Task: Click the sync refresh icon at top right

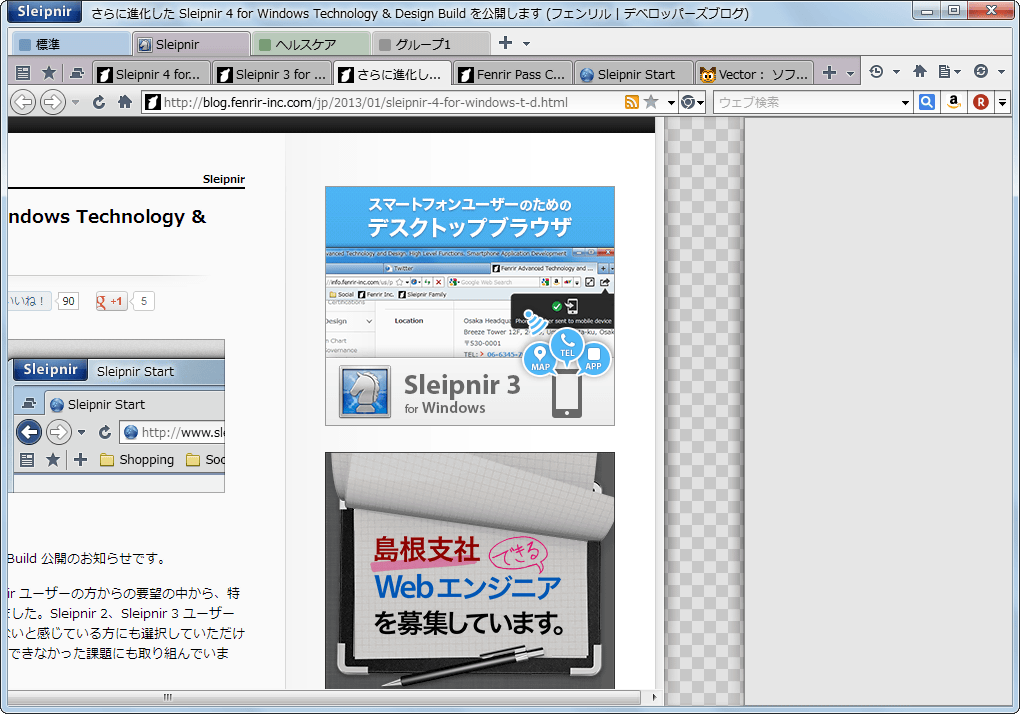Action: click(981, 72)
